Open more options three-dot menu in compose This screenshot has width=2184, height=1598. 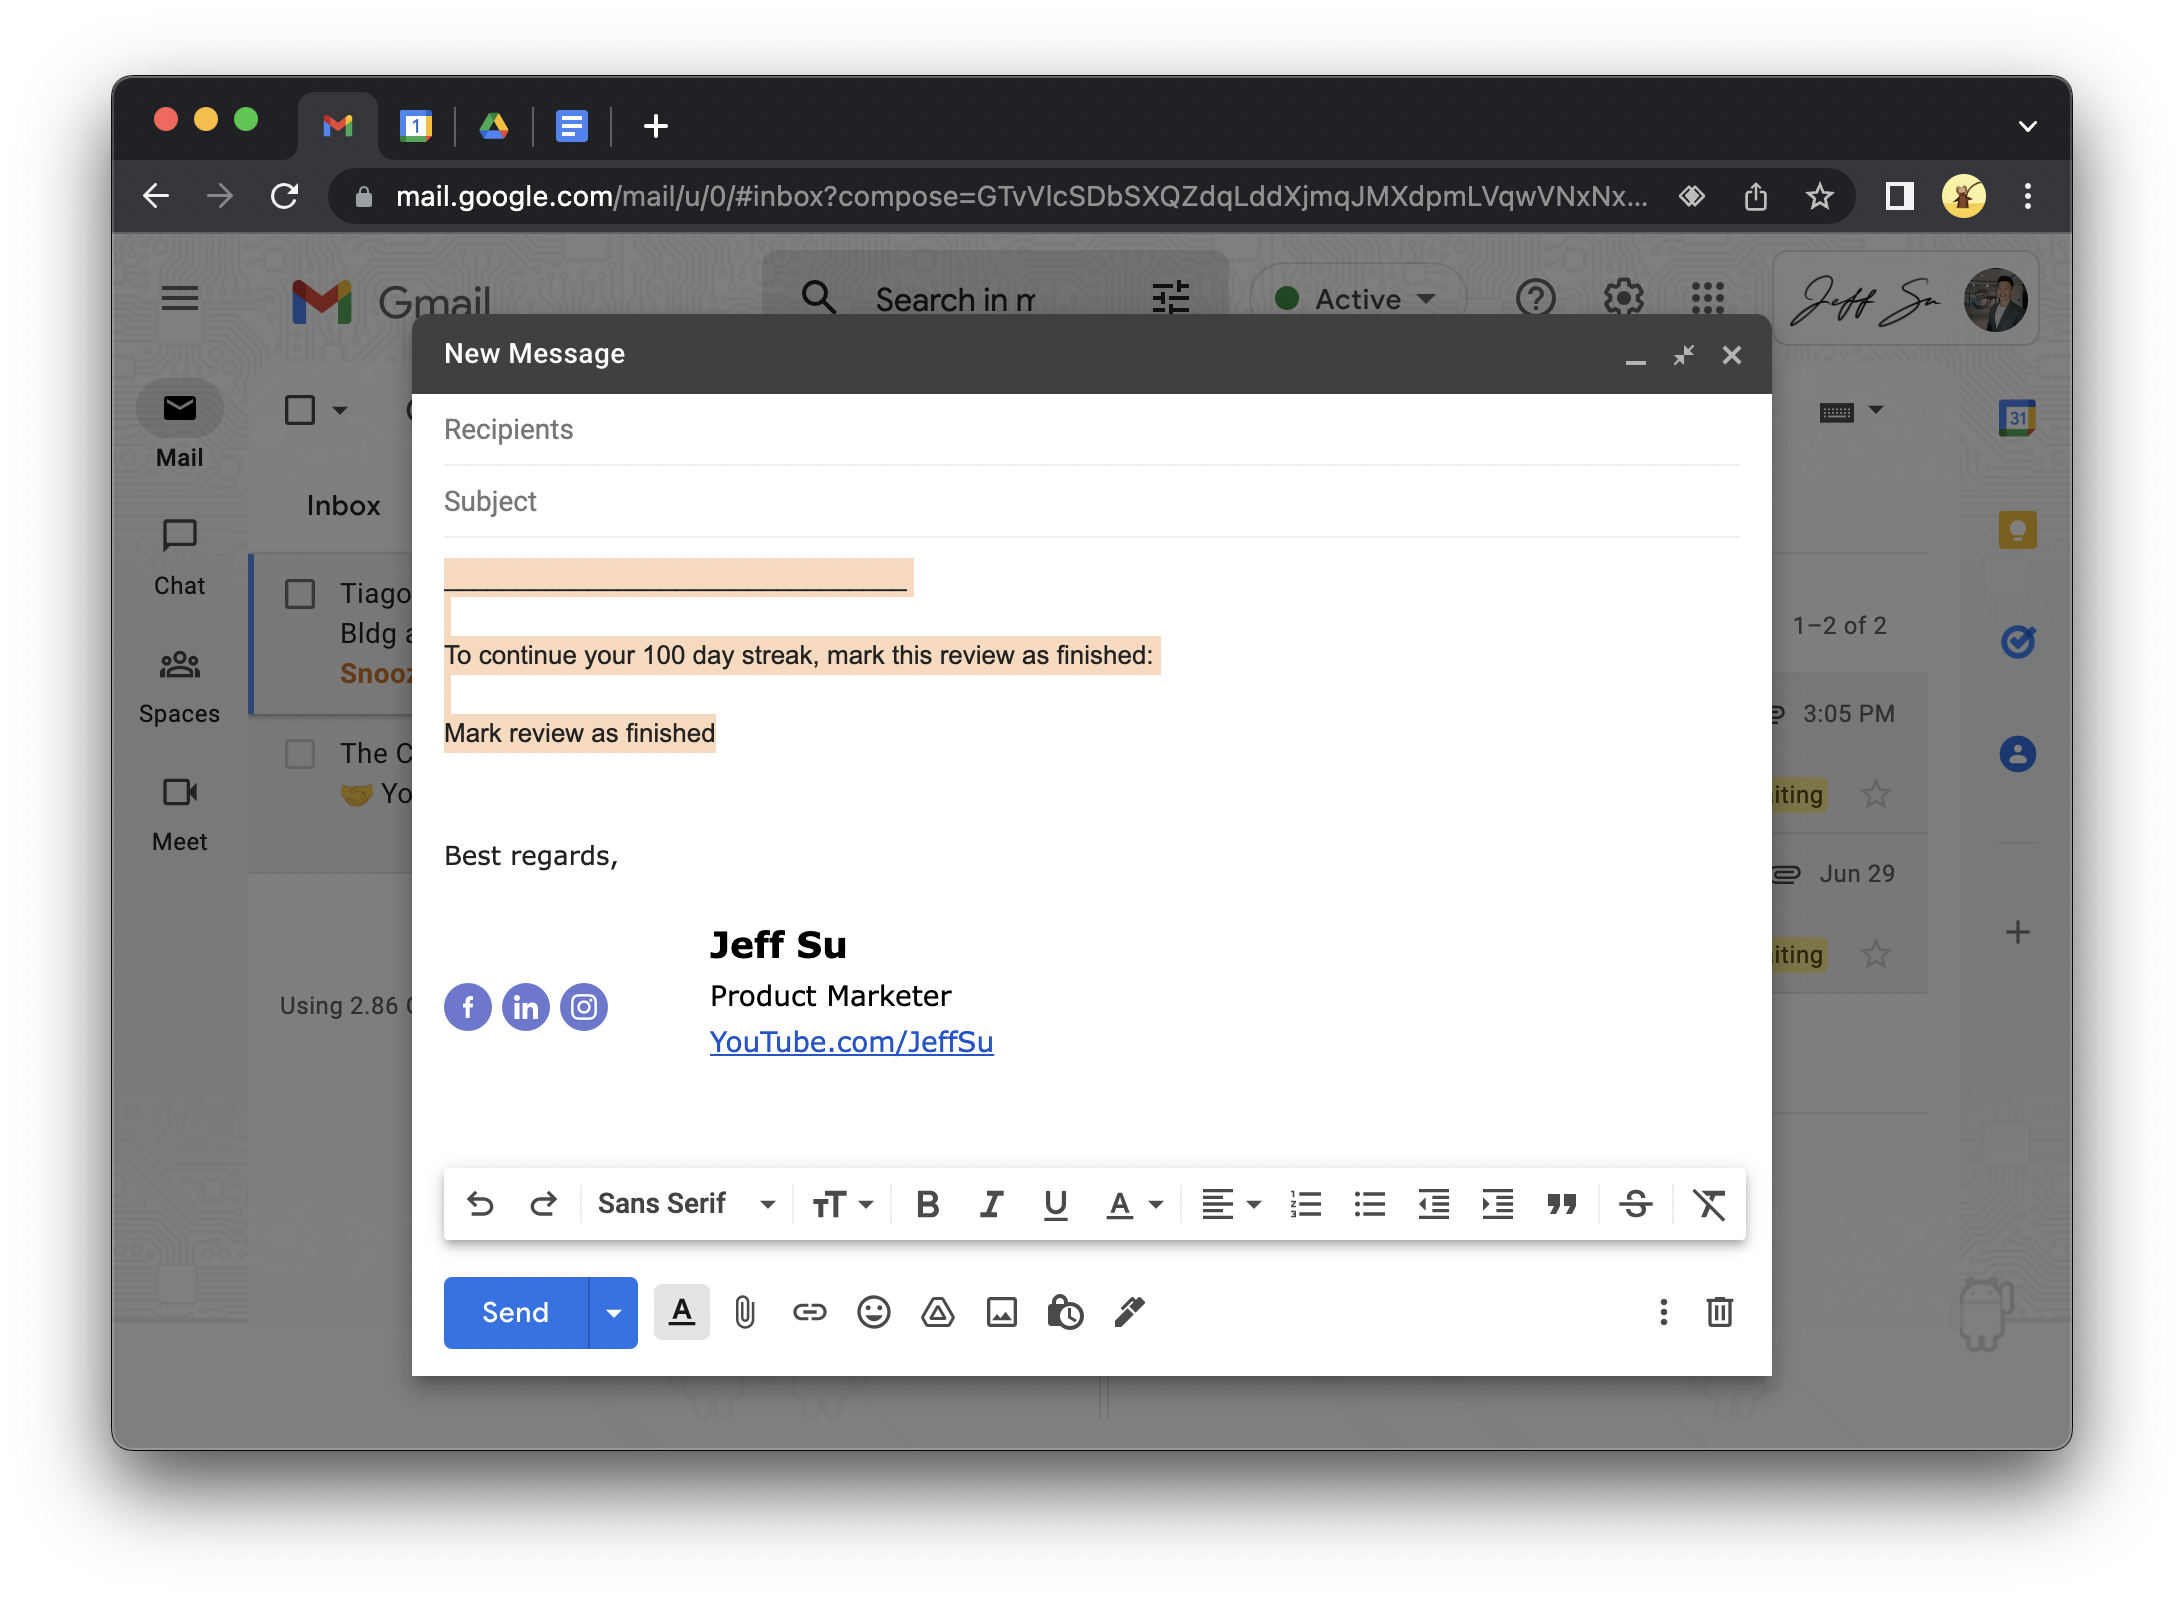tap(1663, 1312)
